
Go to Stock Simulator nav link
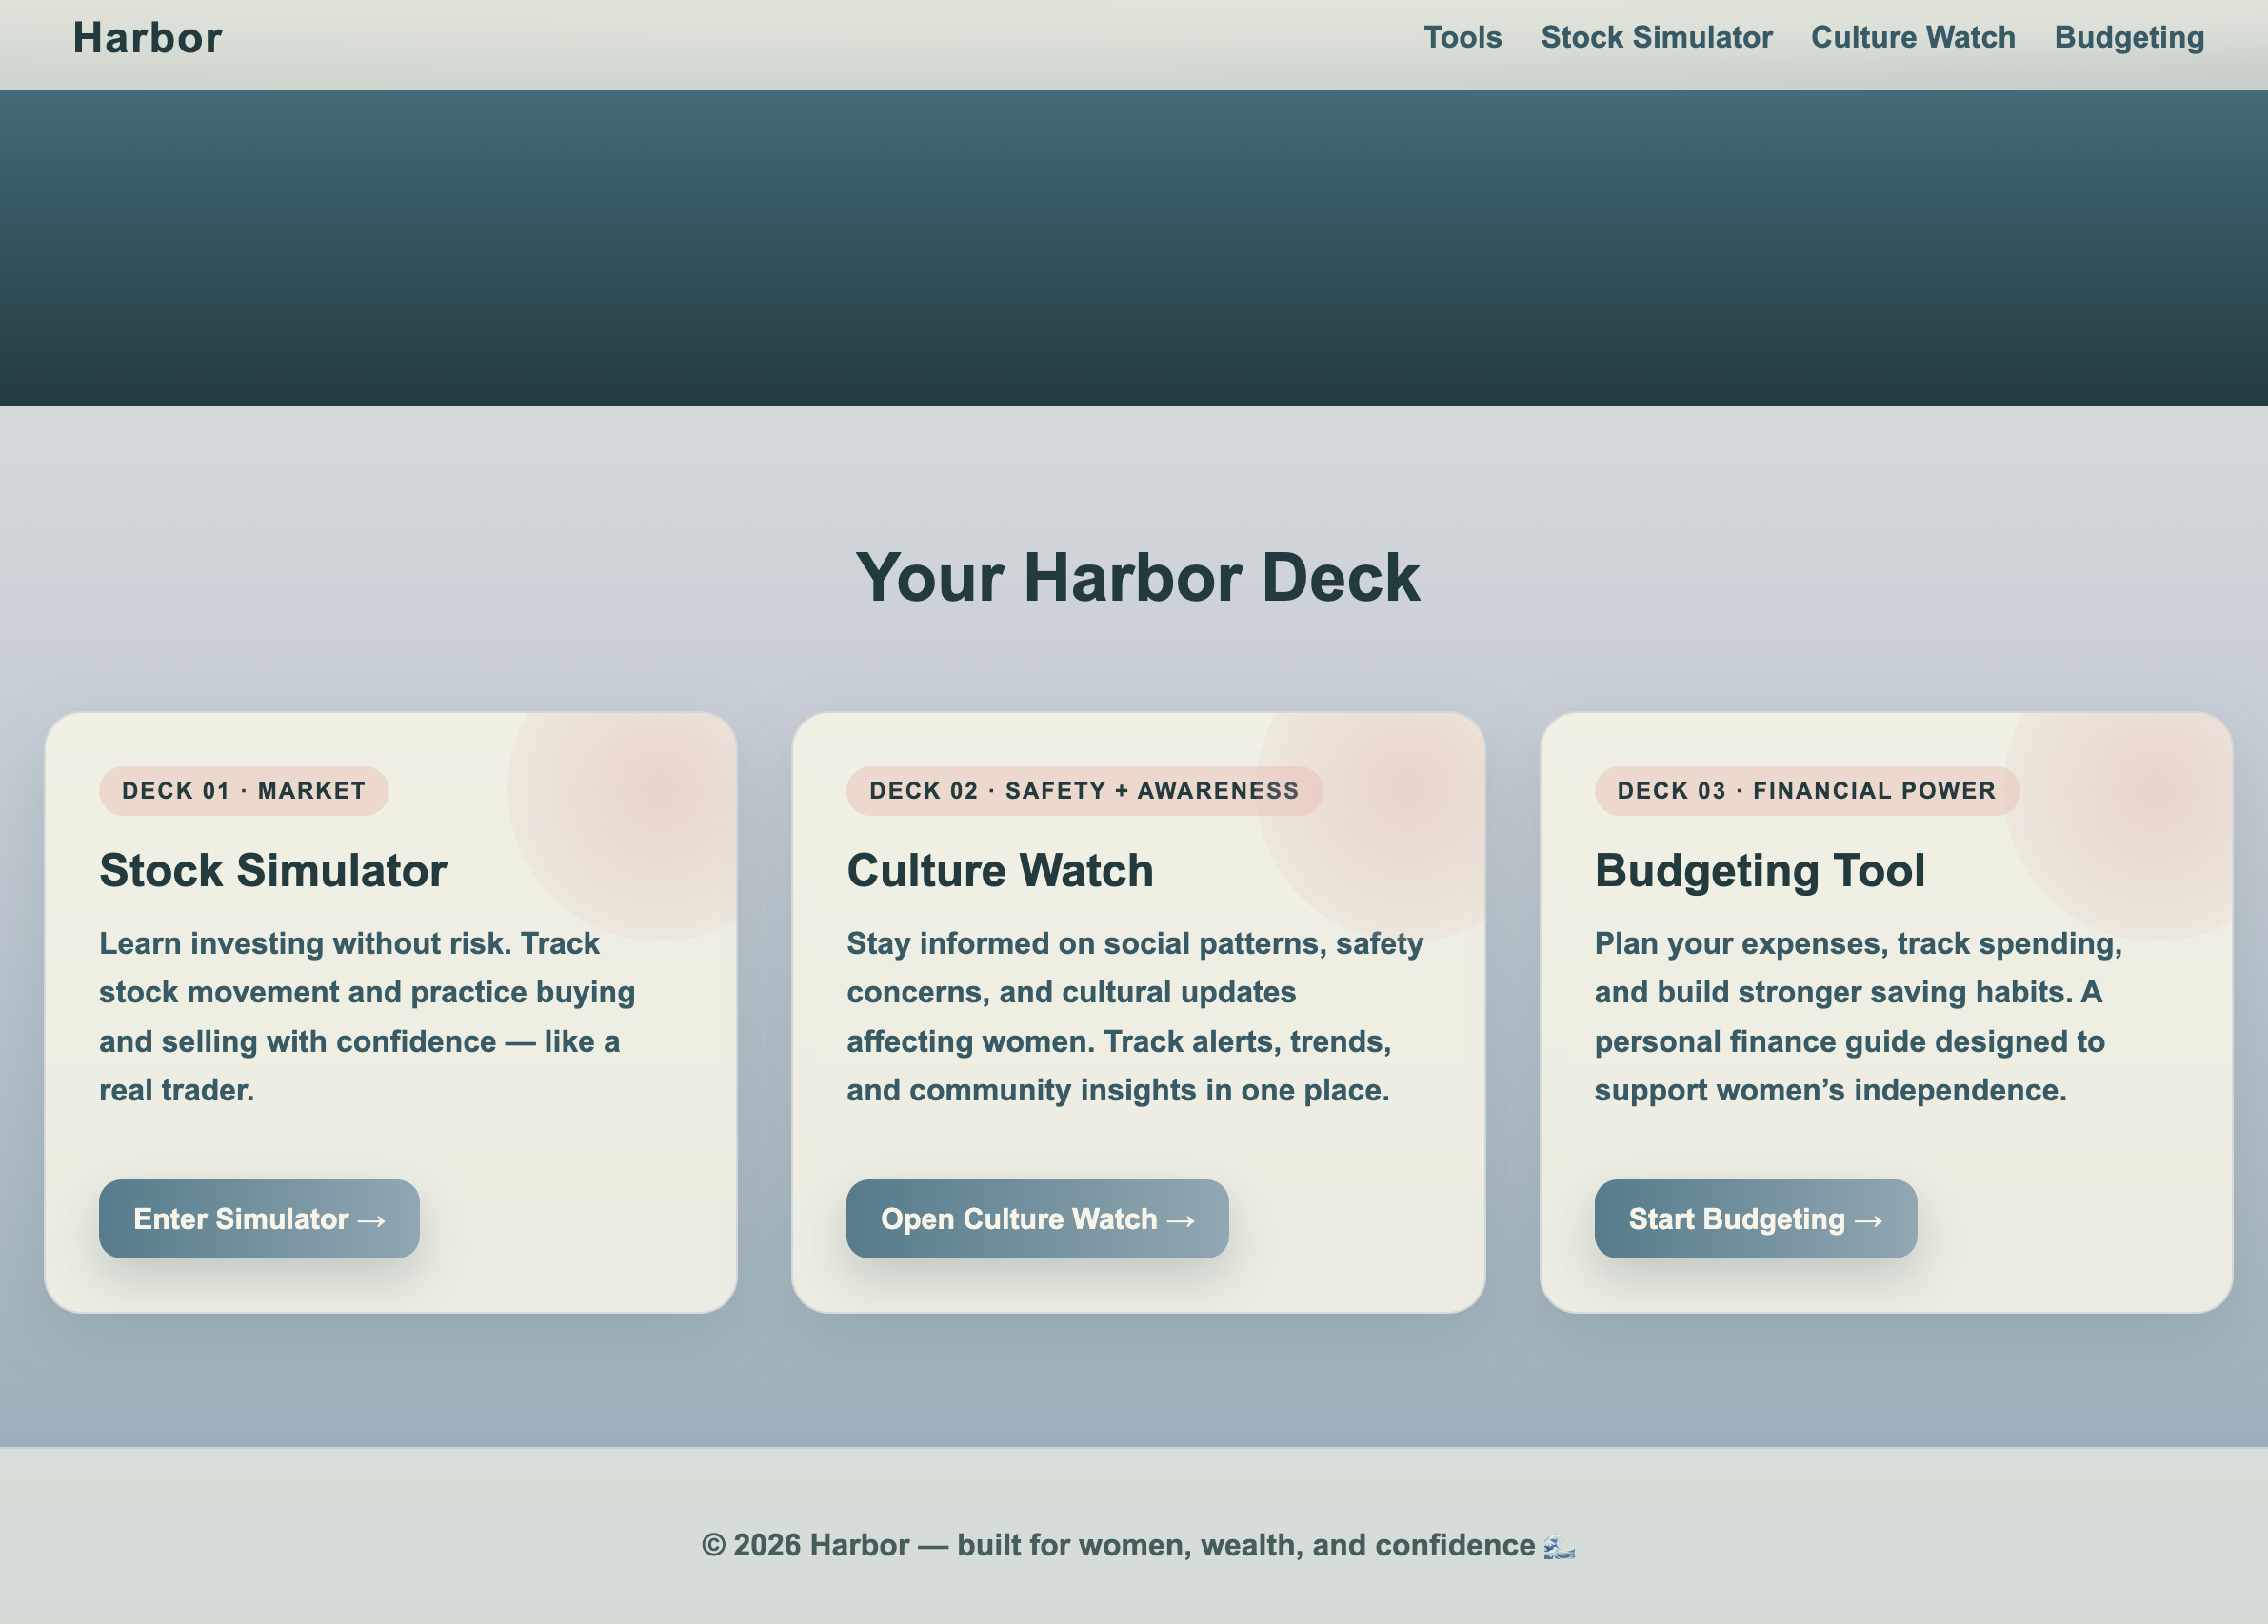tap(1656, 38)
